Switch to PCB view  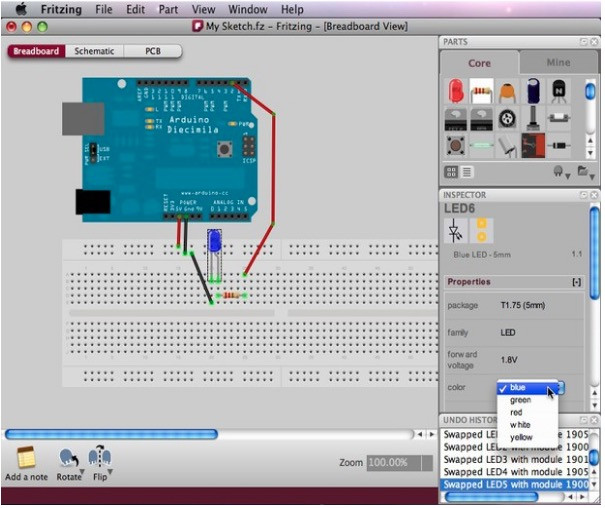point(153,51)
